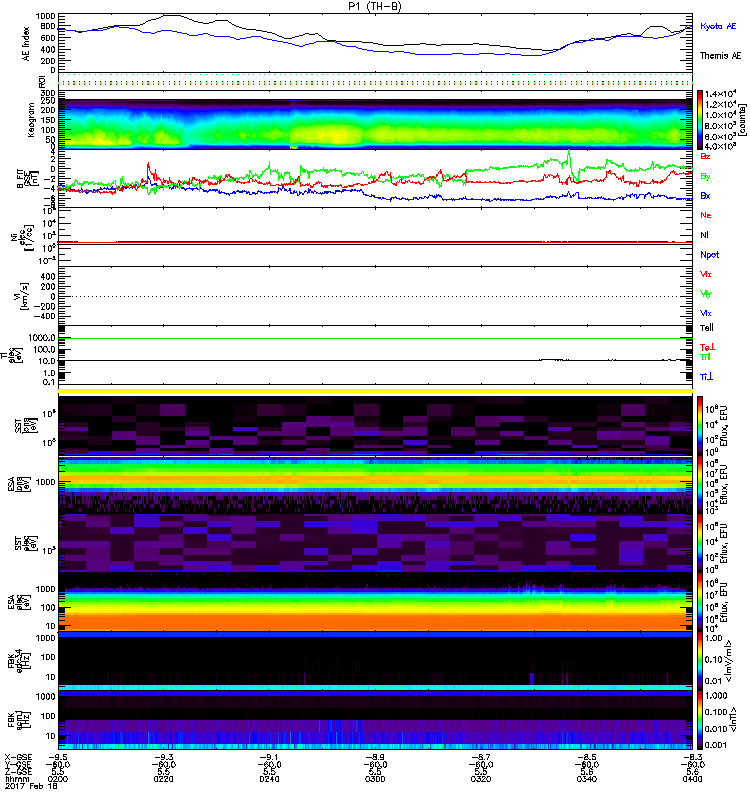The height and width of the screenshot is (800, 750).
Task: Click the SST ions Eflux color bar
Action: pyautogui.click(x=700, y=426)
